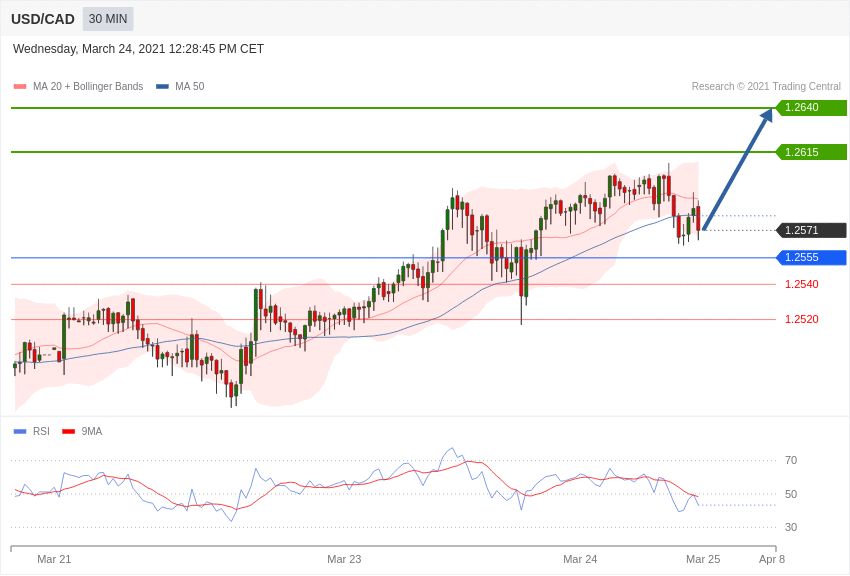Click the Research © 2021 Trading Central credit
850x576 pixels.
(x=766, y=86)
